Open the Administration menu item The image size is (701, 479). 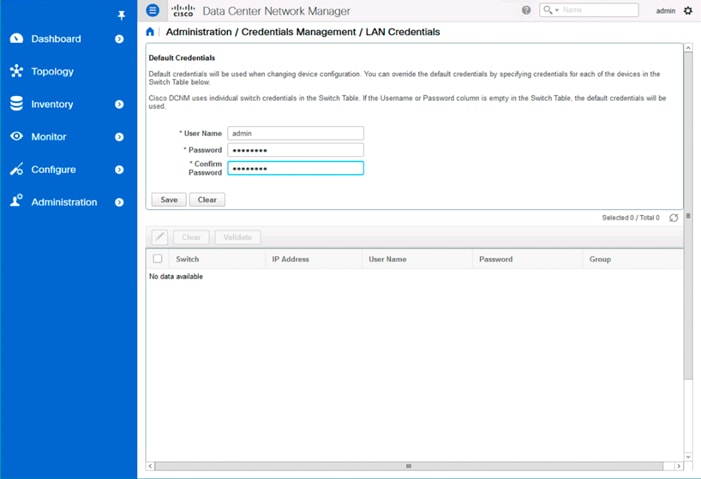coord(64,202)
